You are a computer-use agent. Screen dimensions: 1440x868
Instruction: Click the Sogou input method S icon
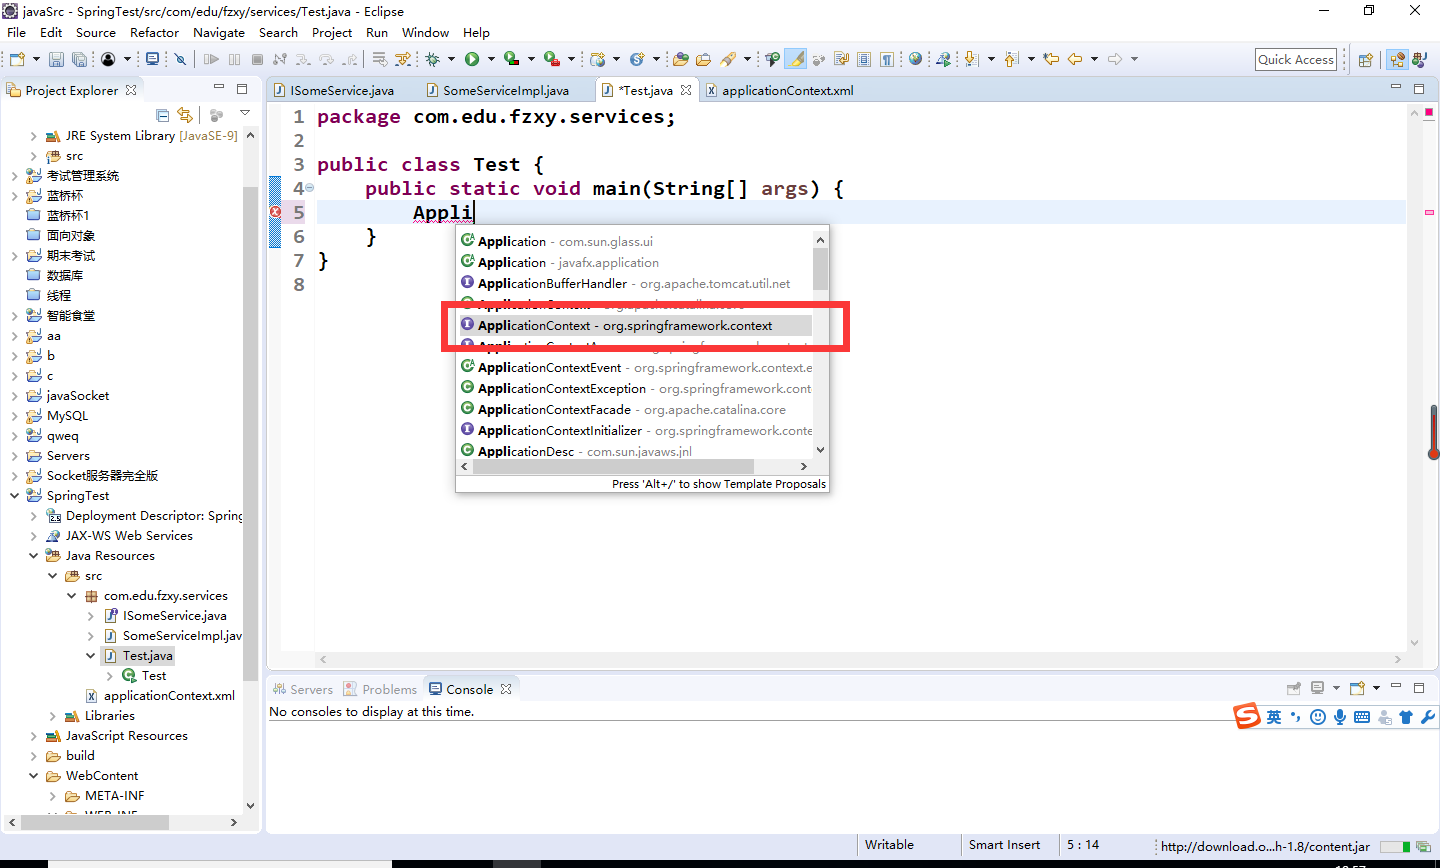1246,716
